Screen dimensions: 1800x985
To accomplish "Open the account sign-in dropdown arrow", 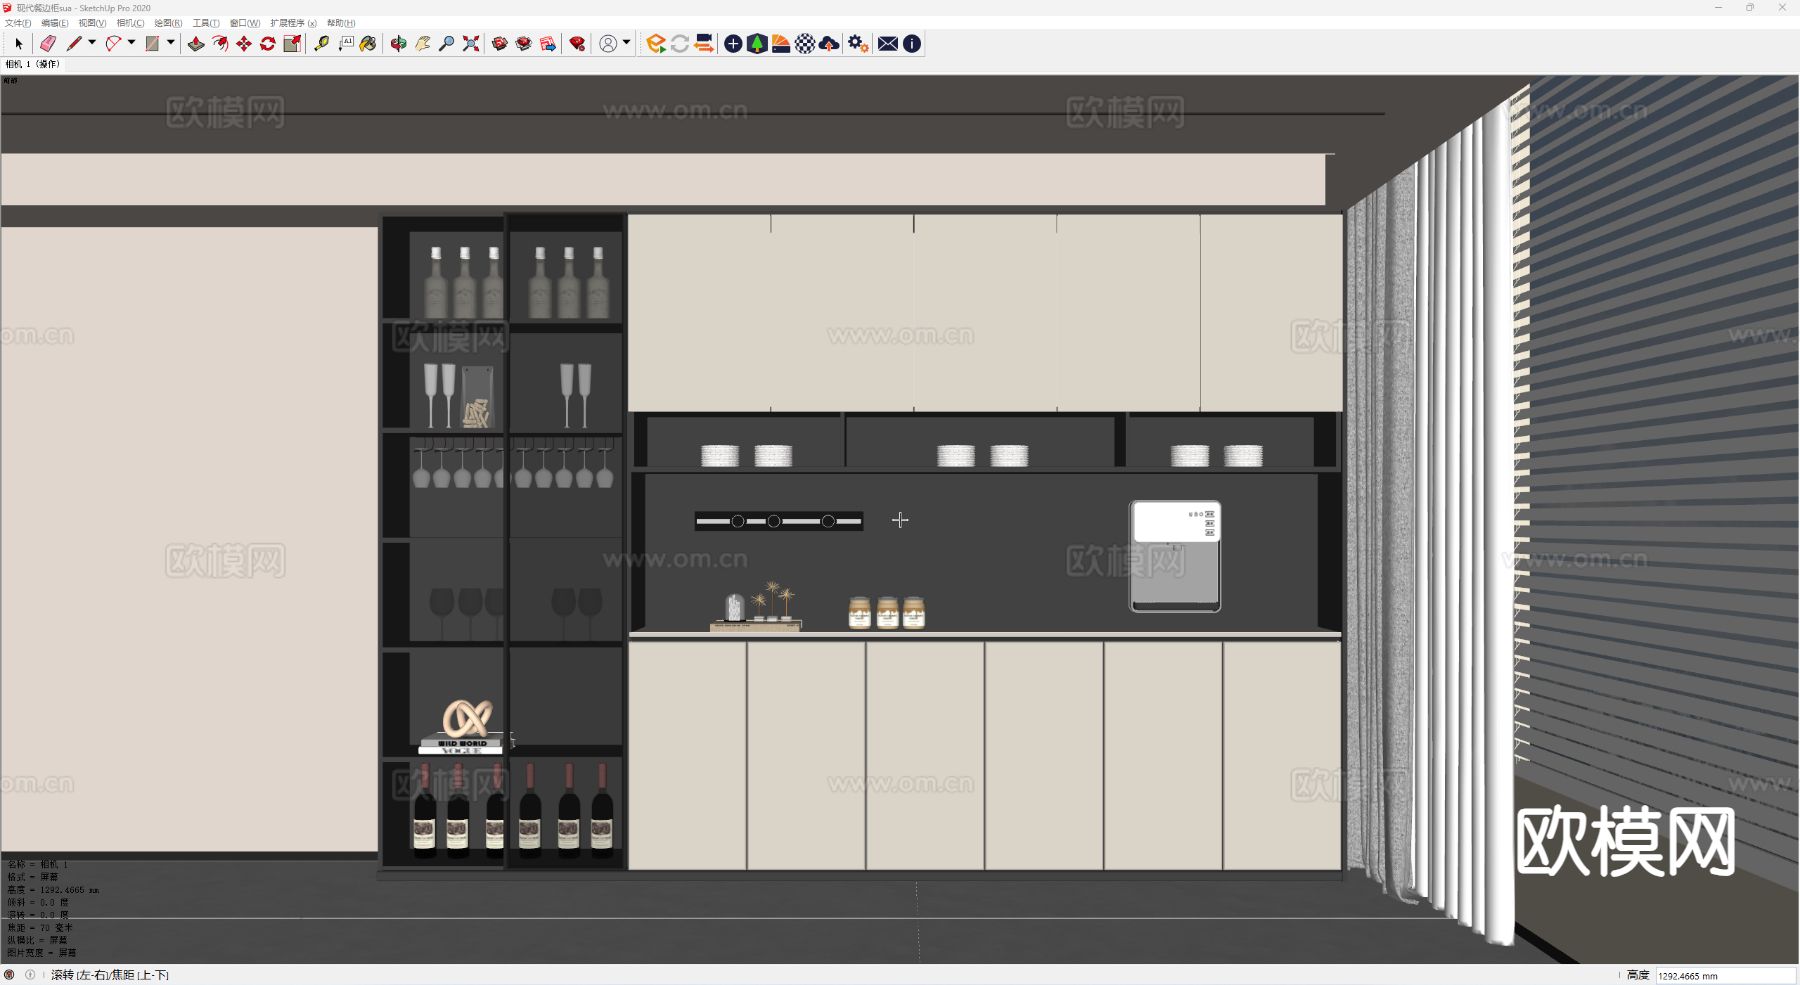I will [x=627, y=42].
